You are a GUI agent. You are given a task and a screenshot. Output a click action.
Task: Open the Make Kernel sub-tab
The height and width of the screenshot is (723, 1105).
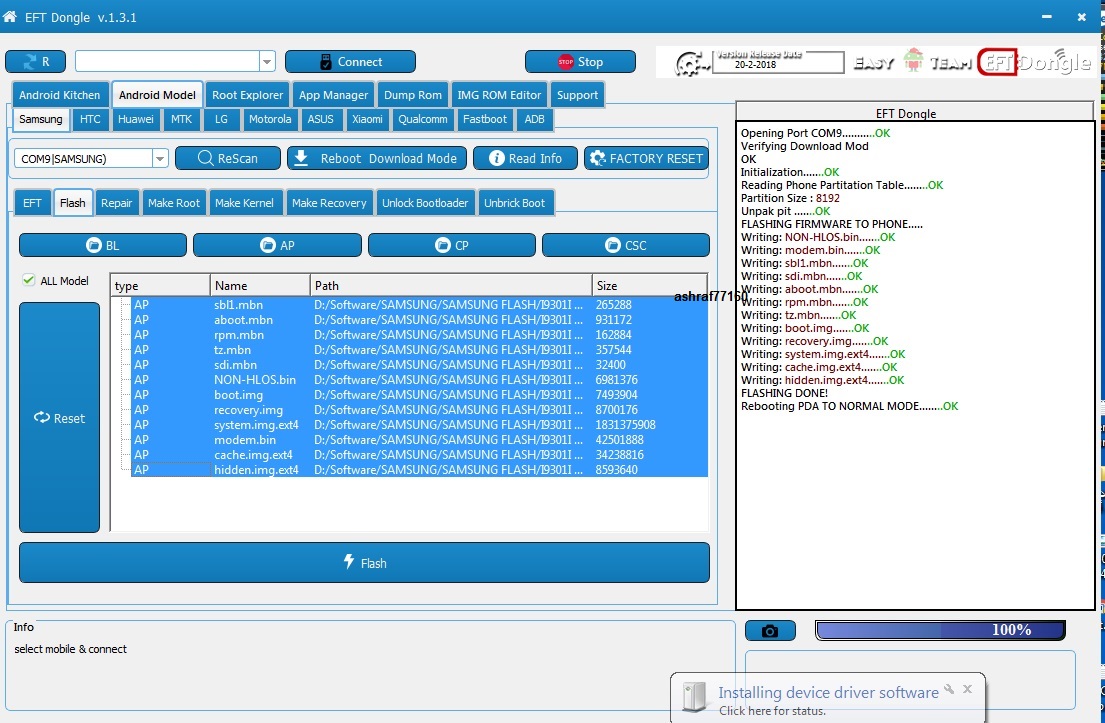click(x=245, y=203)
